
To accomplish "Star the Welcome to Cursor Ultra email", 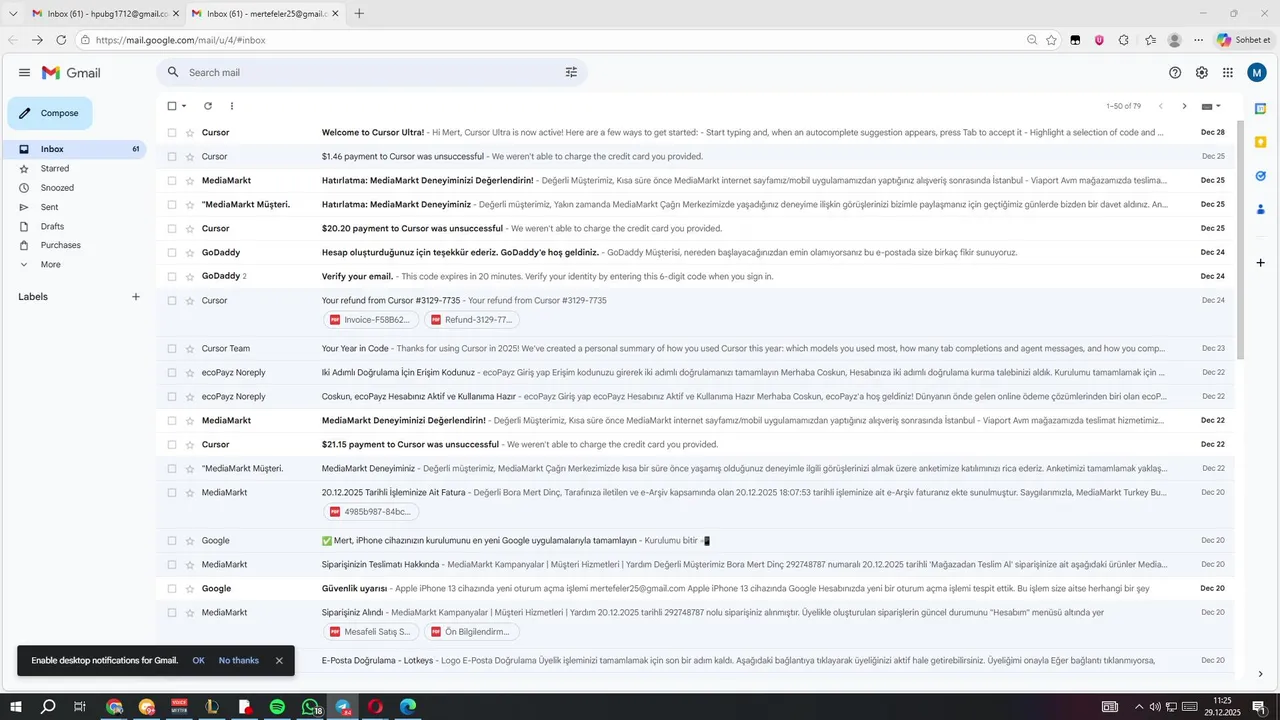I will [190, 132].
